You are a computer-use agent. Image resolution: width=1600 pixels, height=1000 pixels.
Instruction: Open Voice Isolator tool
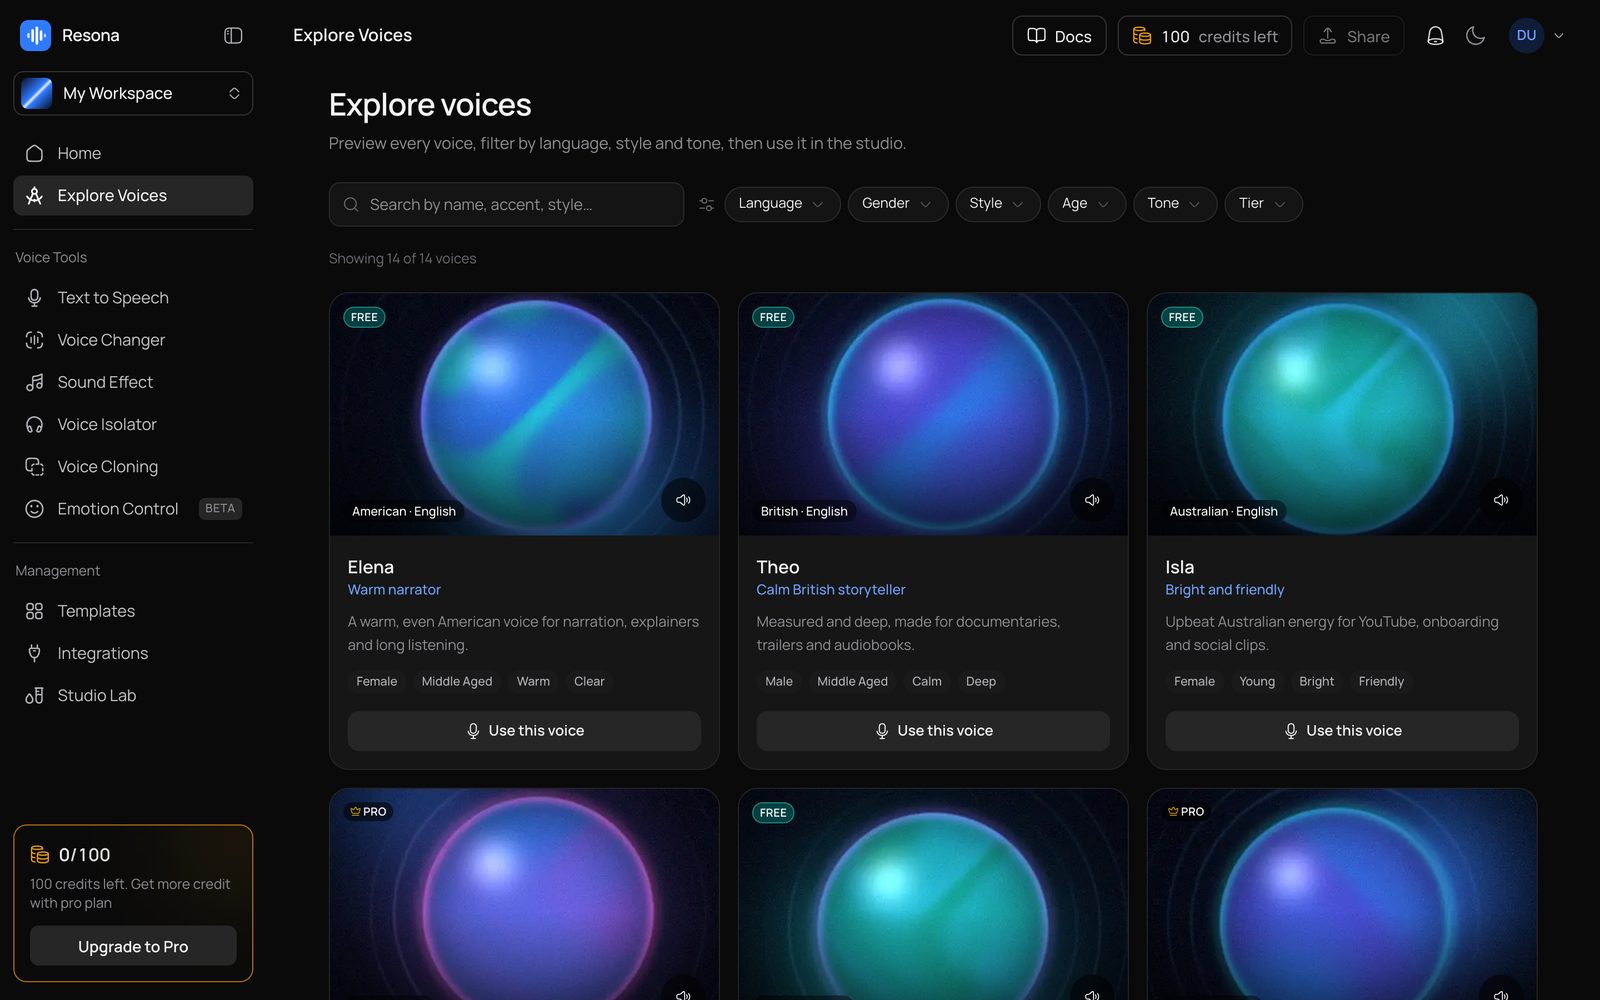pyautogui.click(x=133, y=424)
